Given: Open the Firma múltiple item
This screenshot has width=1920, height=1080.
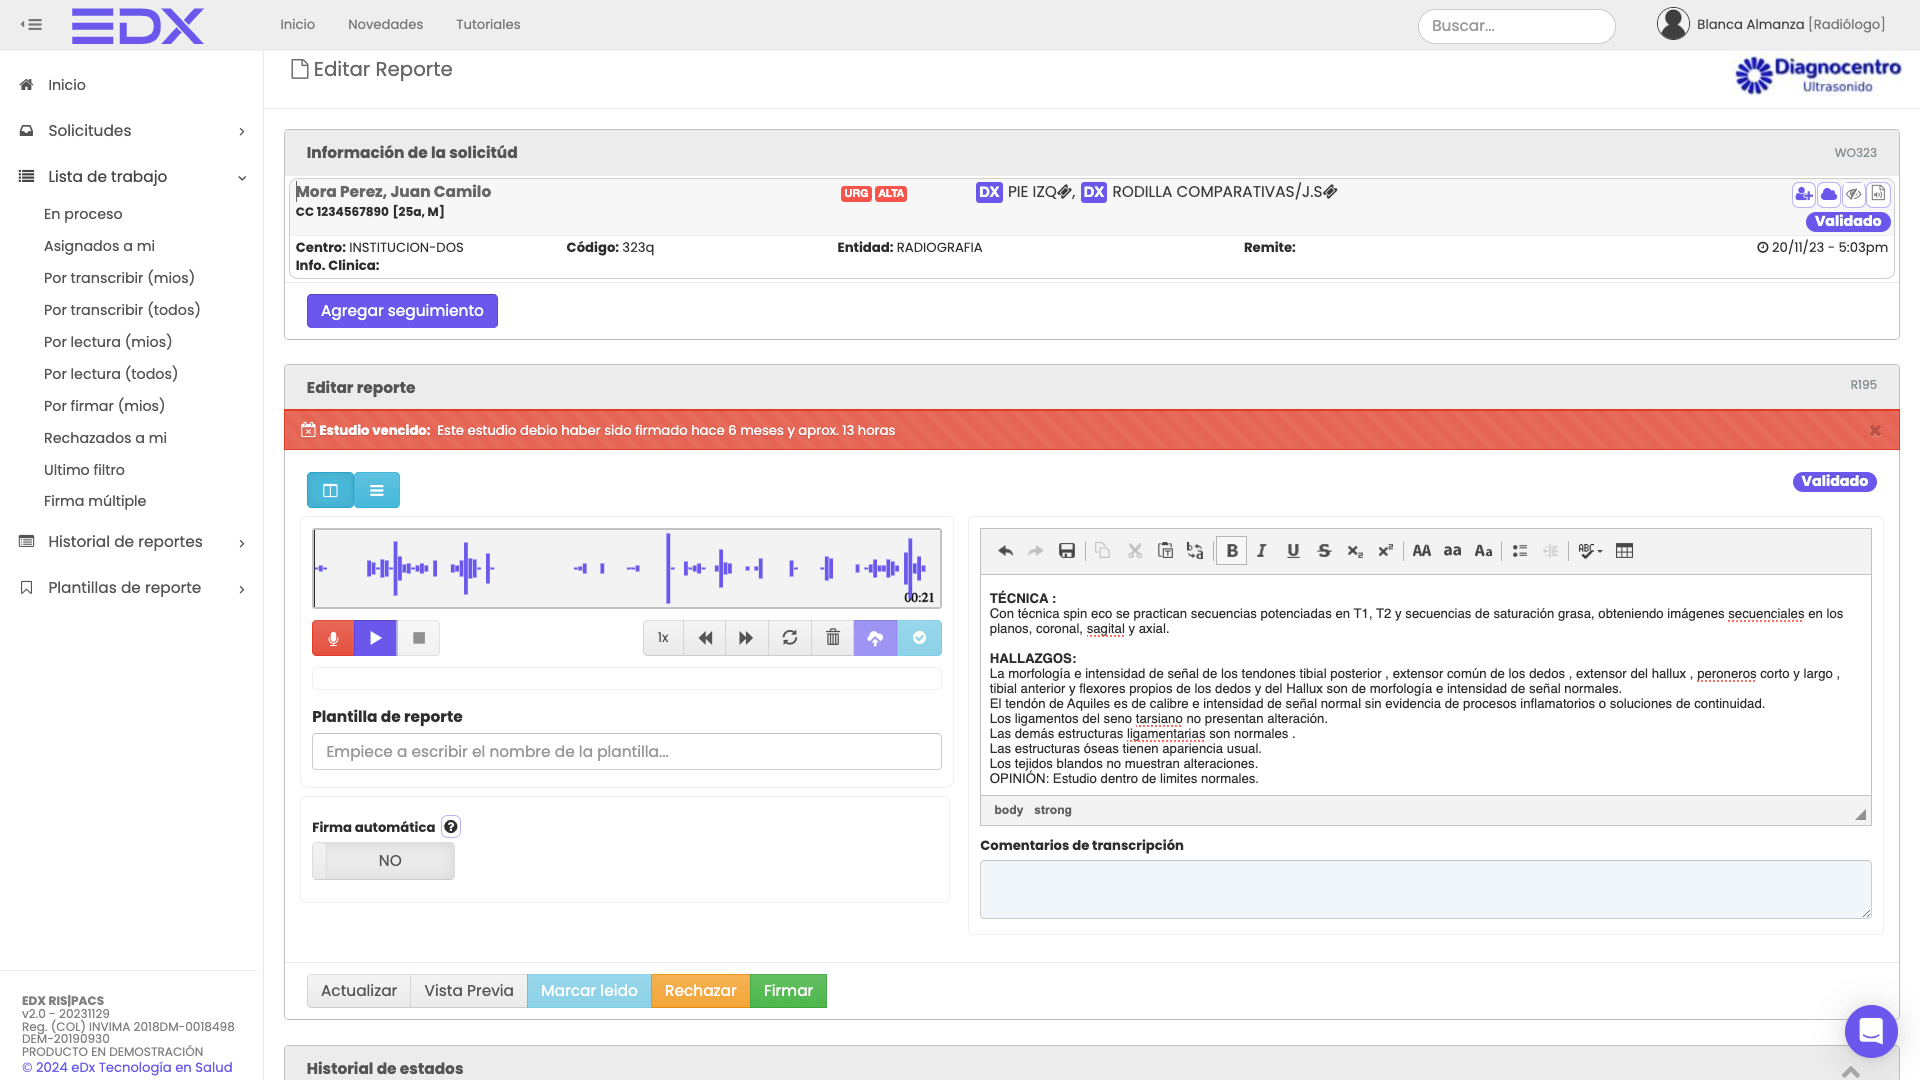Looking at the screenshot, I should [95, 501].
